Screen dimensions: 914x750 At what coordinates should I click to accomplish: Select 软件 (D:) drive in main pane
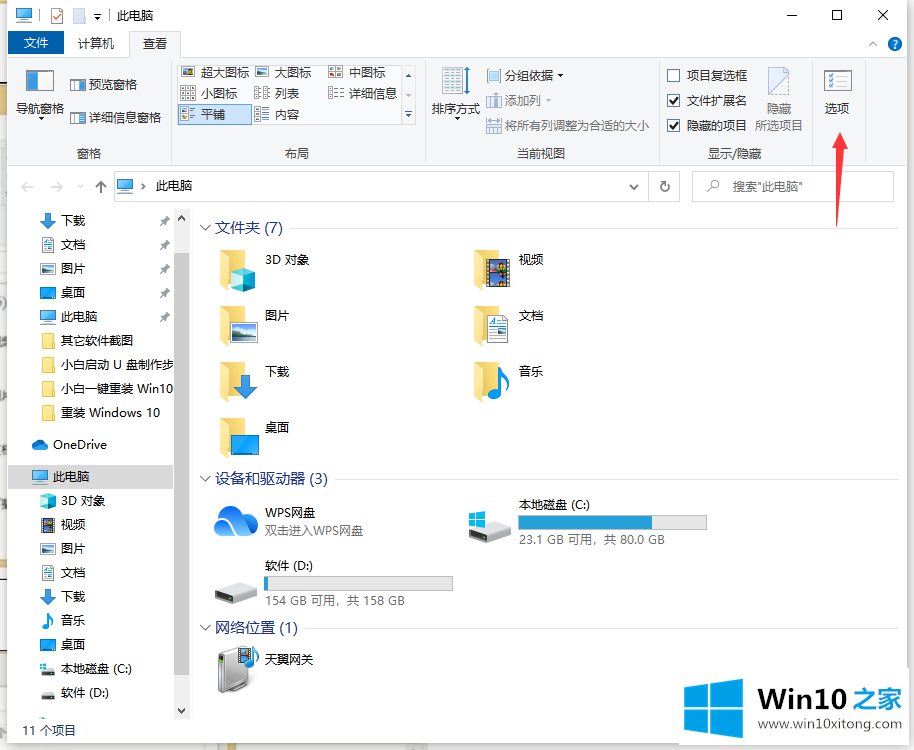click(333, 583)
